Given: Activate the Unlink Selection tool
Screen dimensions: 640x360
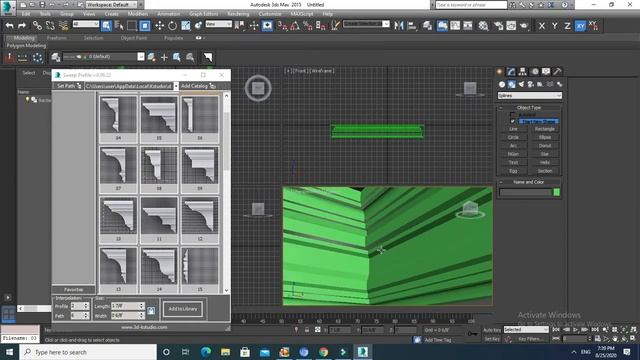Looking at the screenshot, I should 50,26.
